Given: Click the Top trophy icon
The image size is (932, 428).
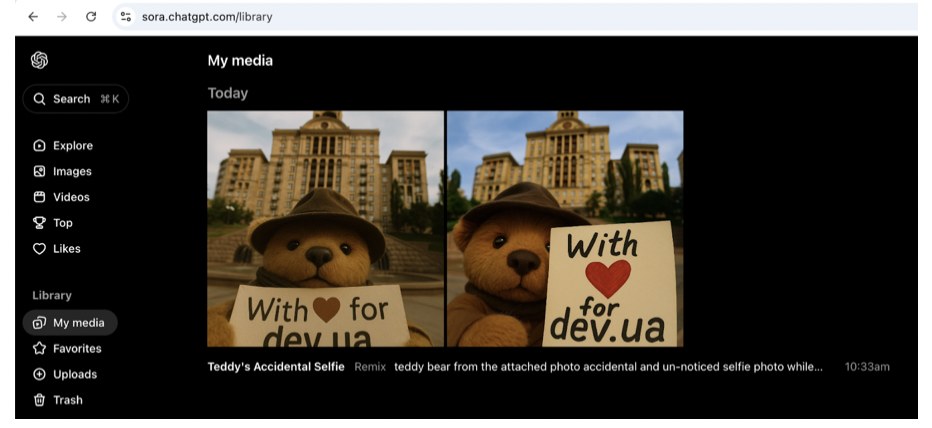Looking at the screenshot, I should click(39, 223).
